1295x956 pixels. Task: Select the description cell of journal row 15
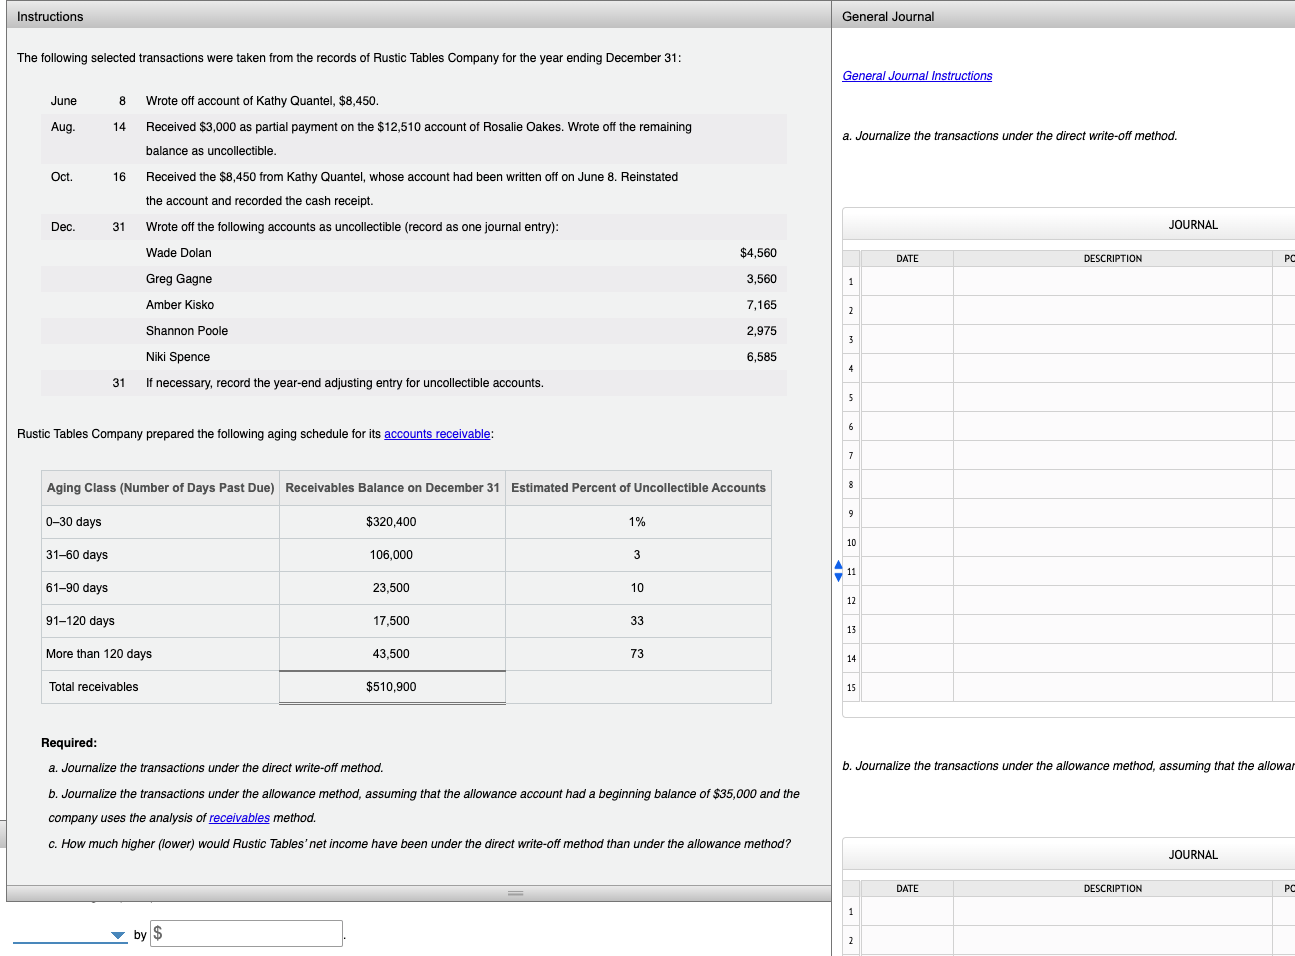point(1112,687)
